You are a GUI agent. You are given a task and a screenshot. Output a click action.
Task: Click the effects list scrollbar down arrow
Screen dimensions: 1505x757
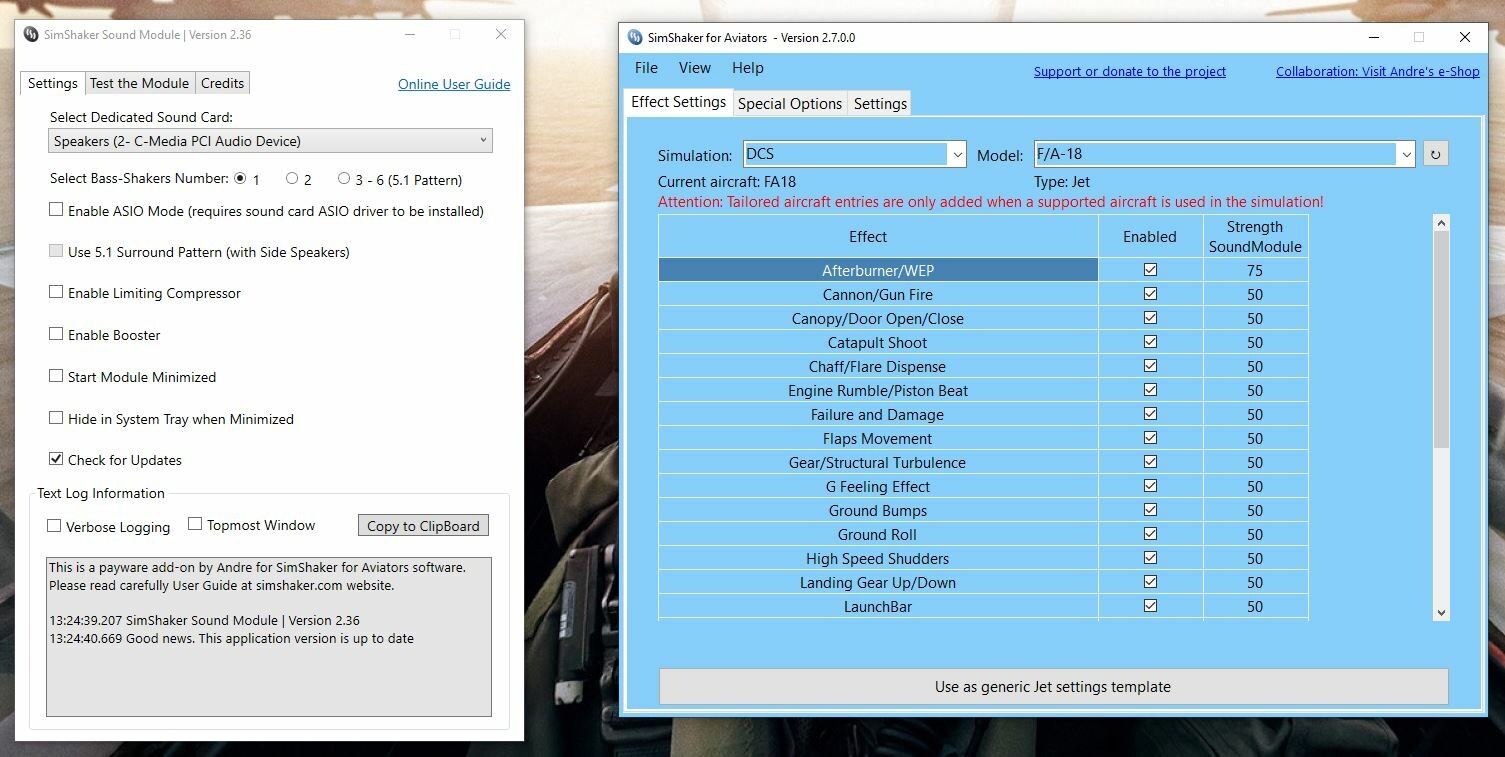click(x=1441, y=612)
